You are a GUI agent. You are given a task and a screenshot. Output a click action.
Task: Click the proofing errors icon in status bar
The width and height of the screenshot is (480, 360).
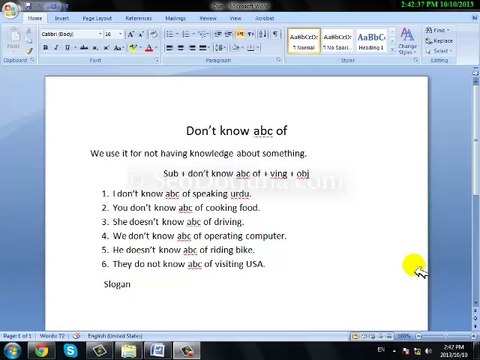point(76,336)
